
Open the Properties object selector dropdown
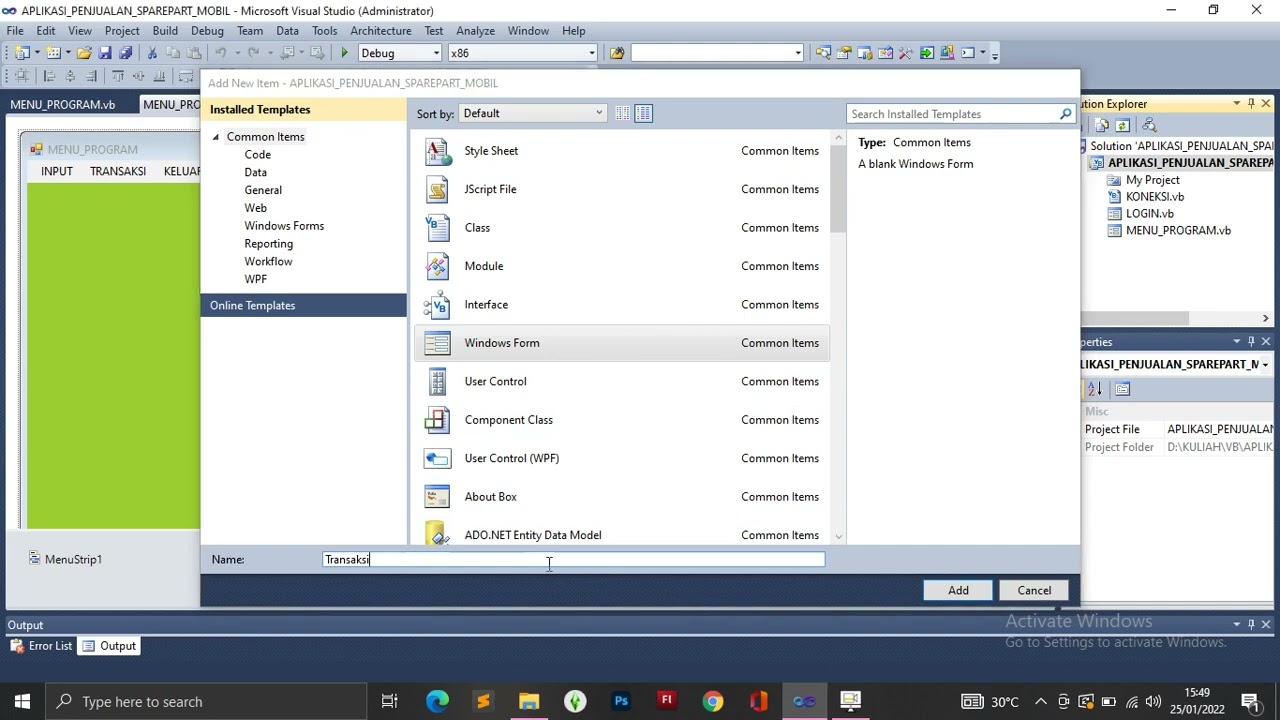pos(1265,365)
